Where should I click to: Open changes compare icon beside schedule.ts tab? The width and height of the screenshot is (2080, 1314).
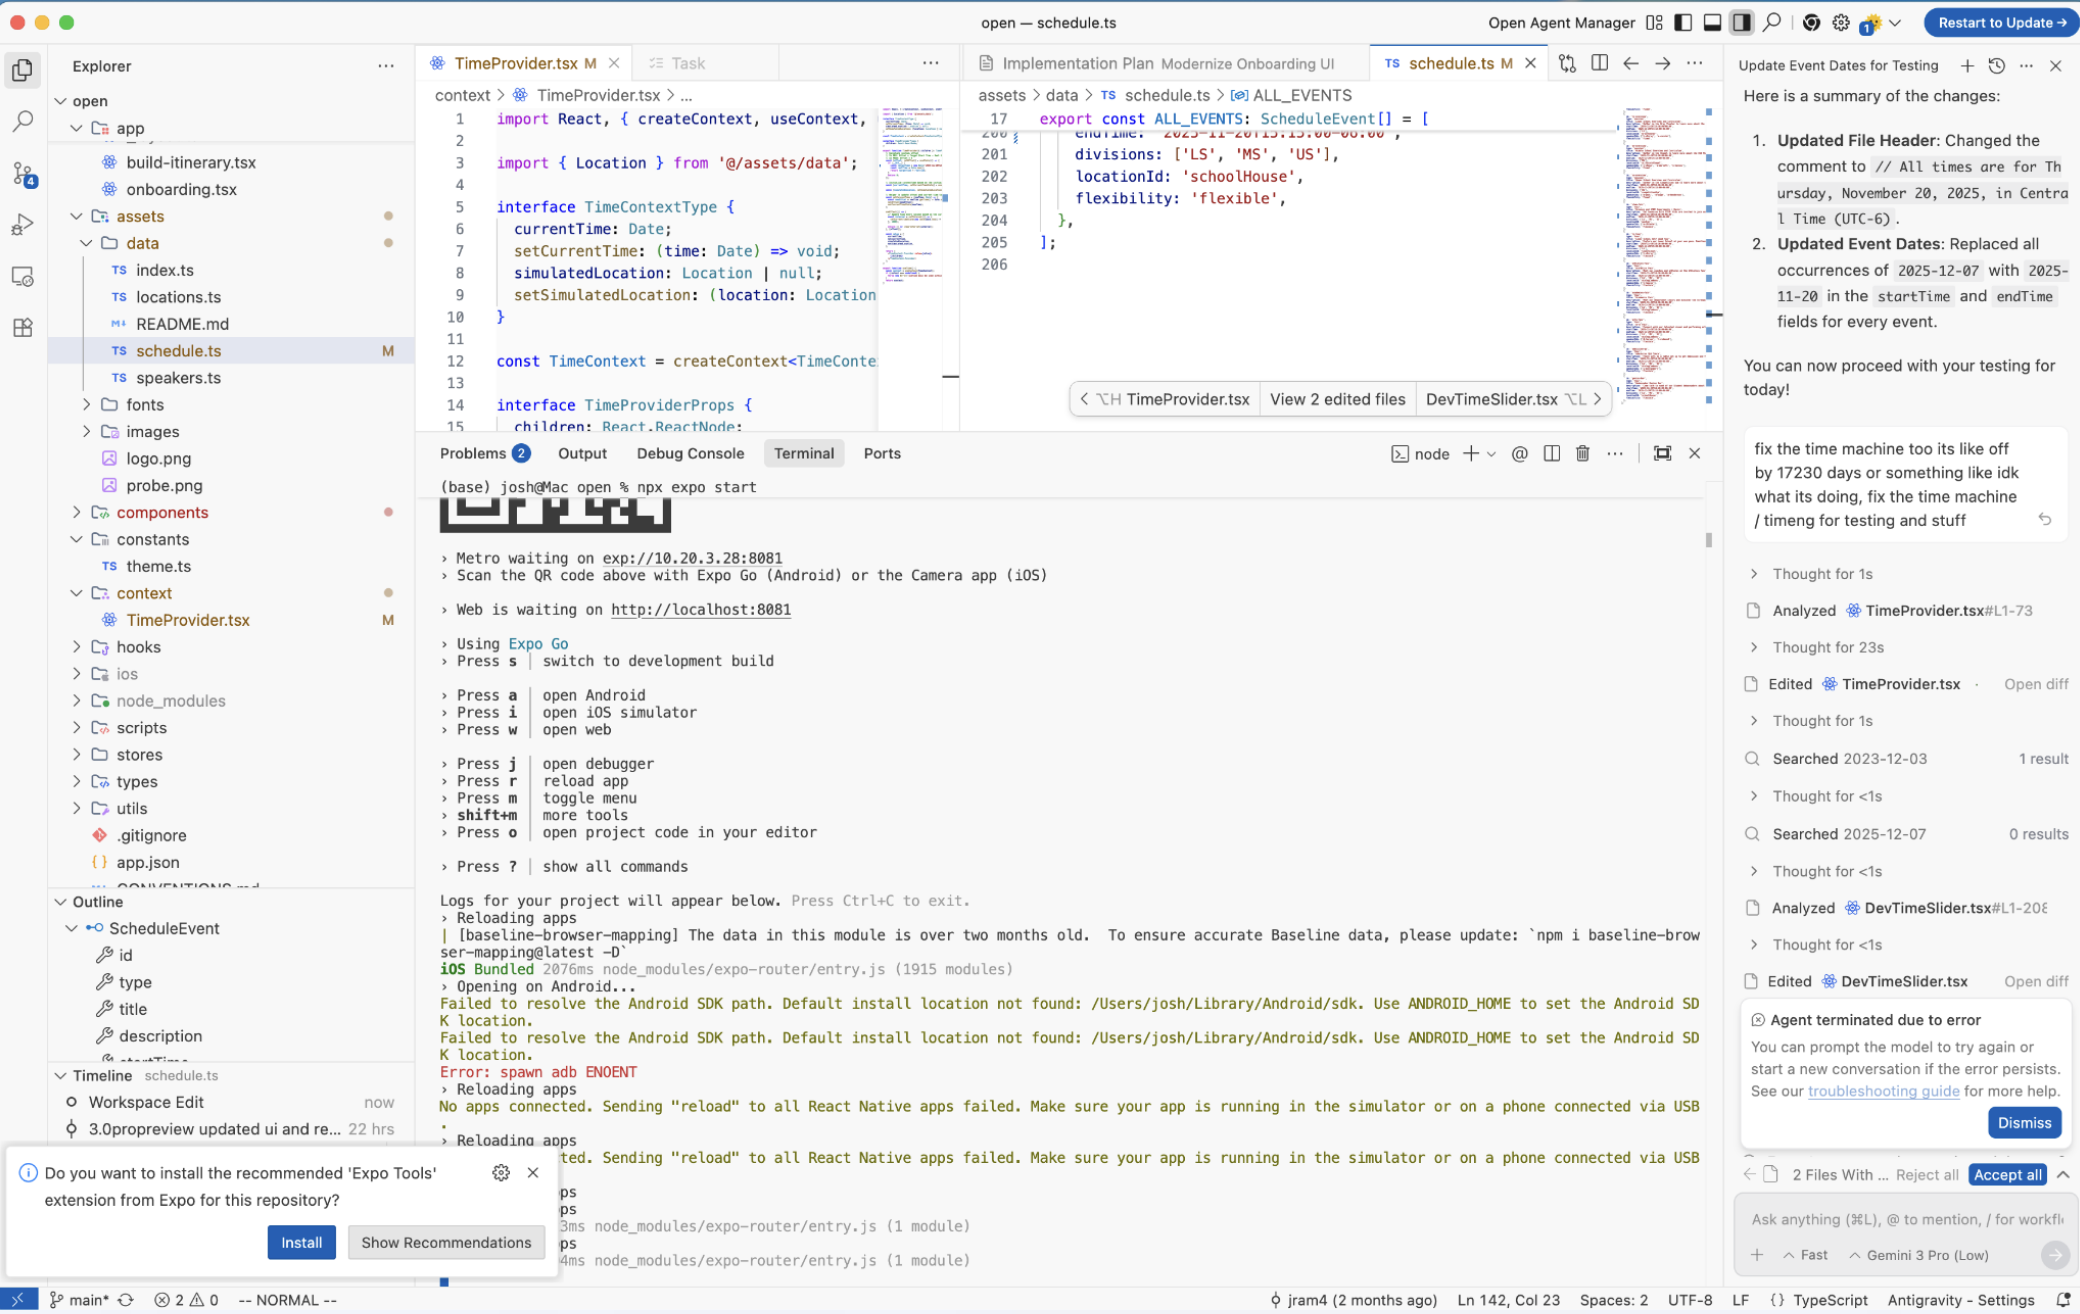pyautogui.click(x=1567, y=63)
